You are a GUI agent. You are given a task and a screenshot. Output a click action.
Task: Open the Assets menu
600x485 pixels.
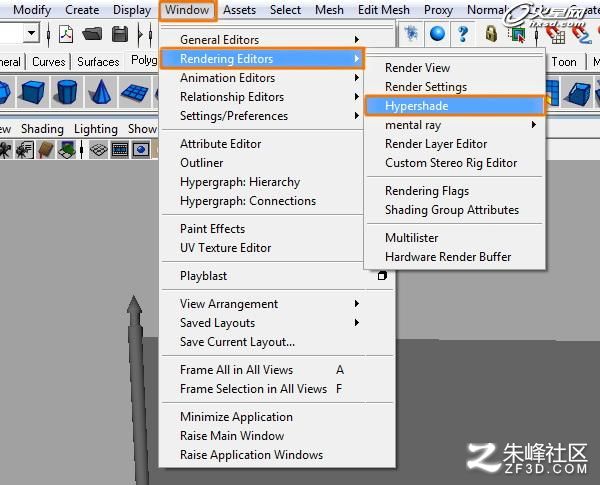pyautogui.click(x=240, y=10)
